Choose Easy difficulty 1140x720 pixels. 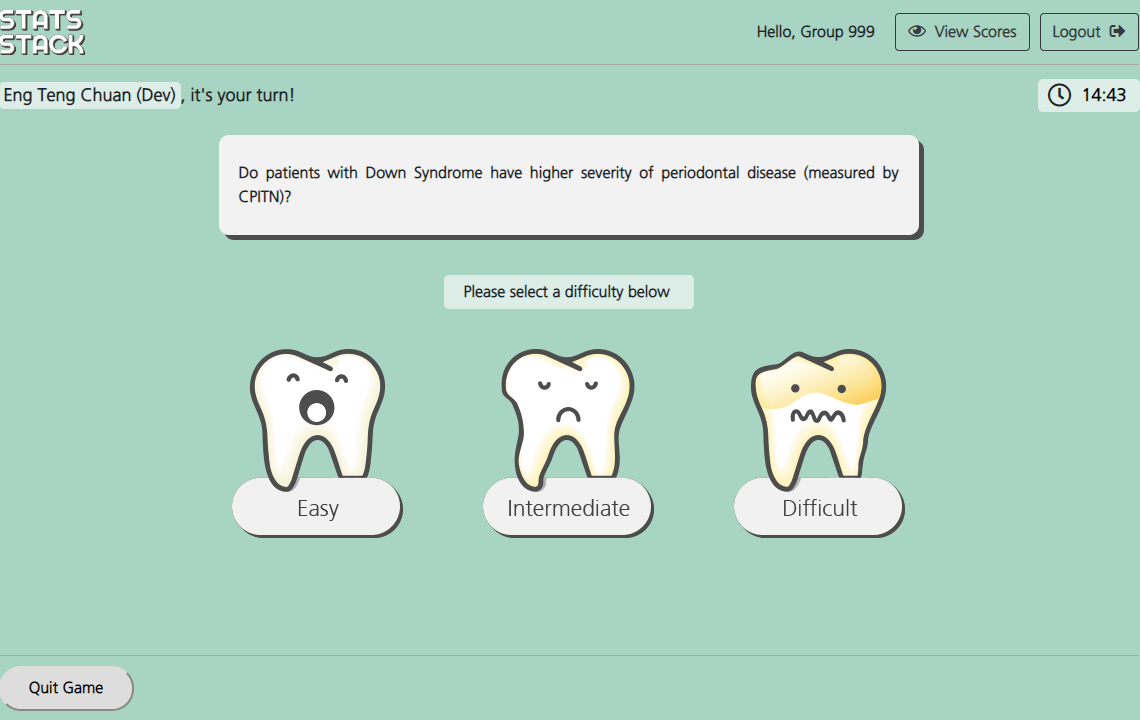[x=317, y=508]
